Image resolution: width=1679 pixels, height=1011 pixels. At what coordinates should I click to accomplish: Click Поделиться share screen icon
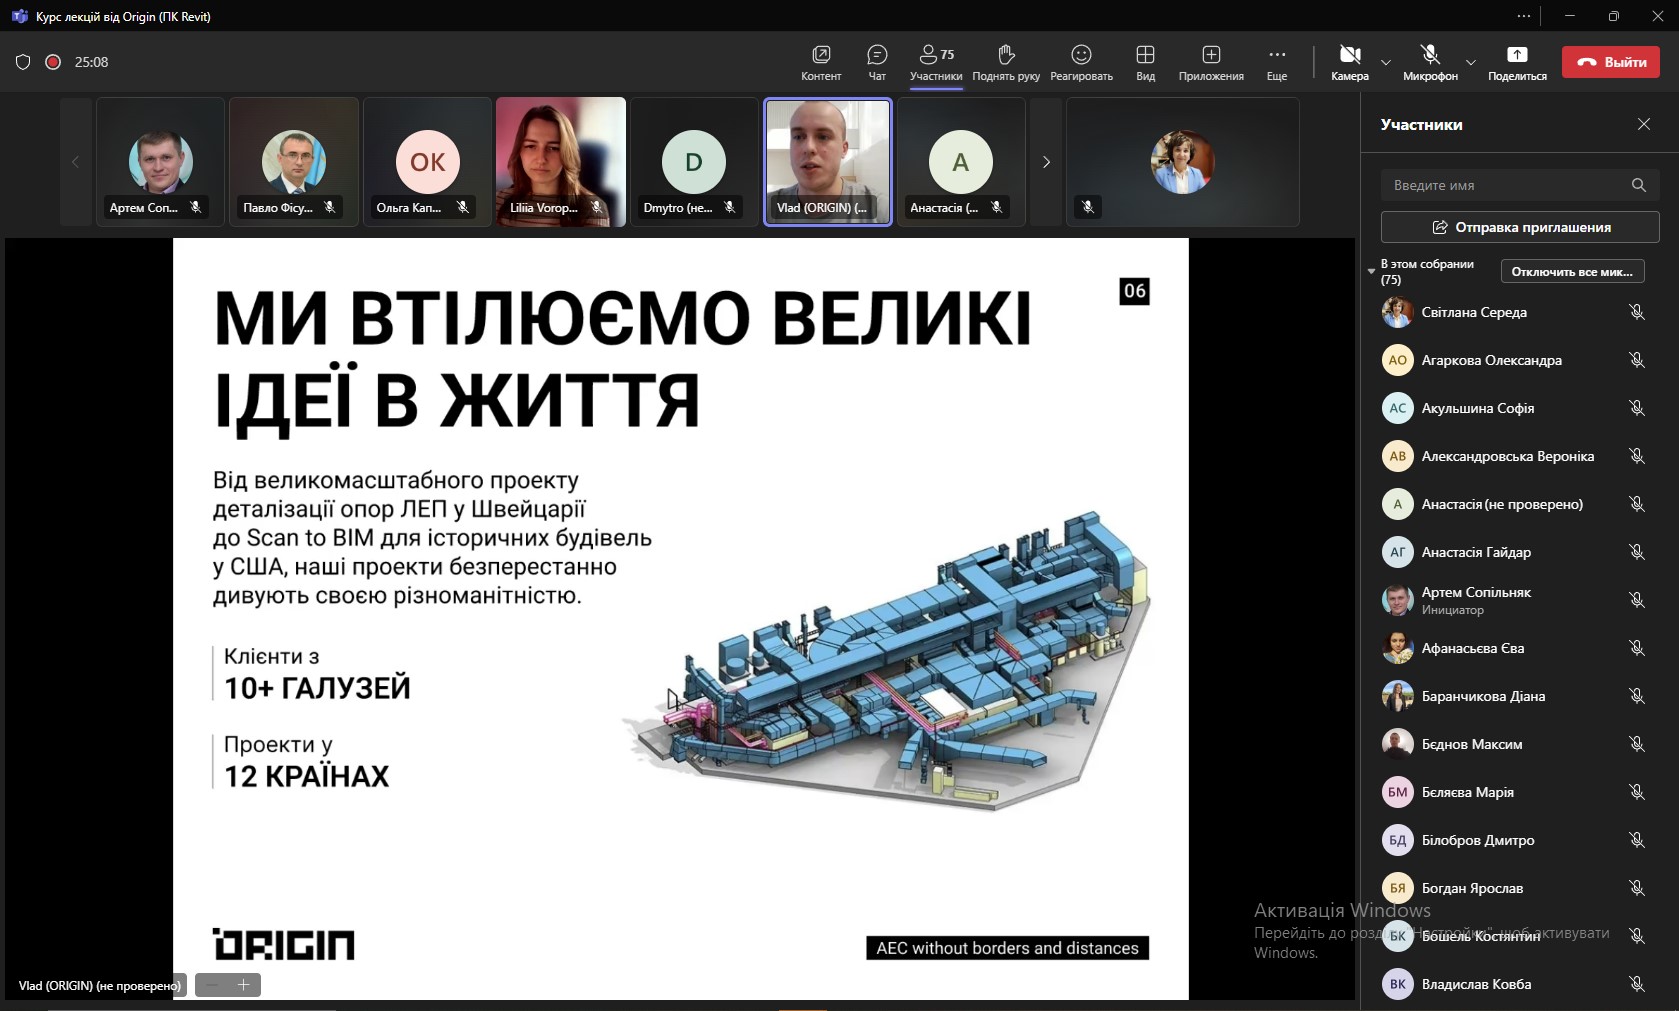click(1517, 62)
